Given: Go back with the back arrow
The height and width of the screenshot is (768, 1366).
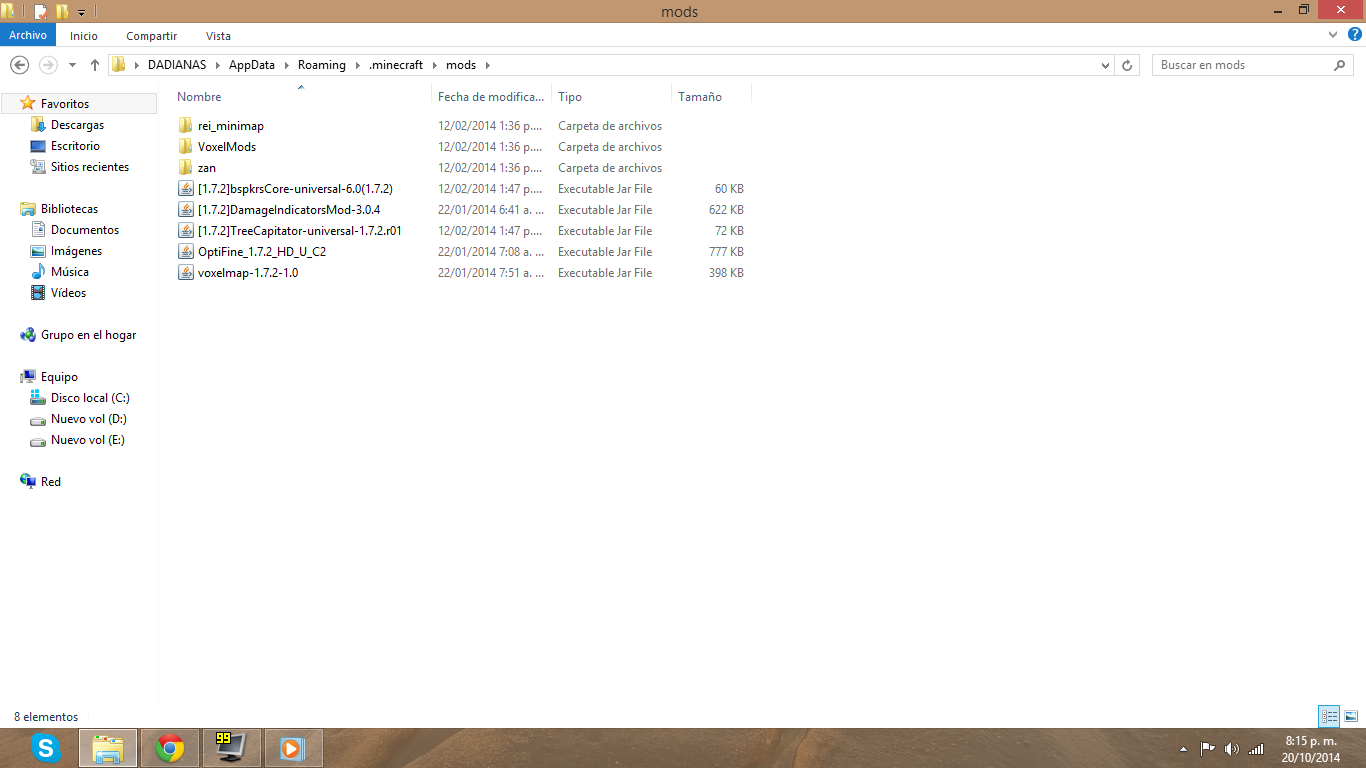Looking at the screenshot, I should pos(18,65).
